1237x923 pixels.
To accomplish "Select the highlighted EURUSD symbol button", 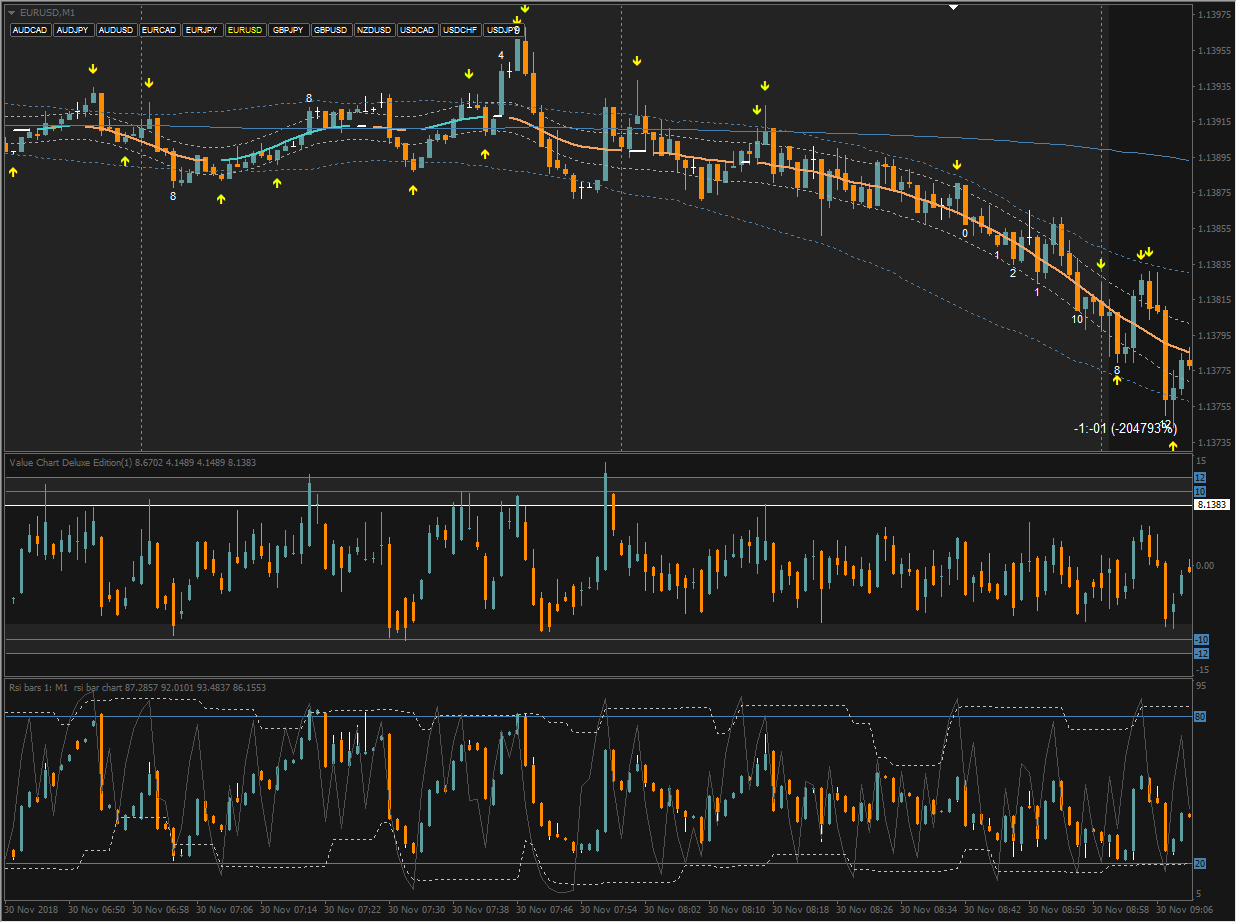I will 245,30.
